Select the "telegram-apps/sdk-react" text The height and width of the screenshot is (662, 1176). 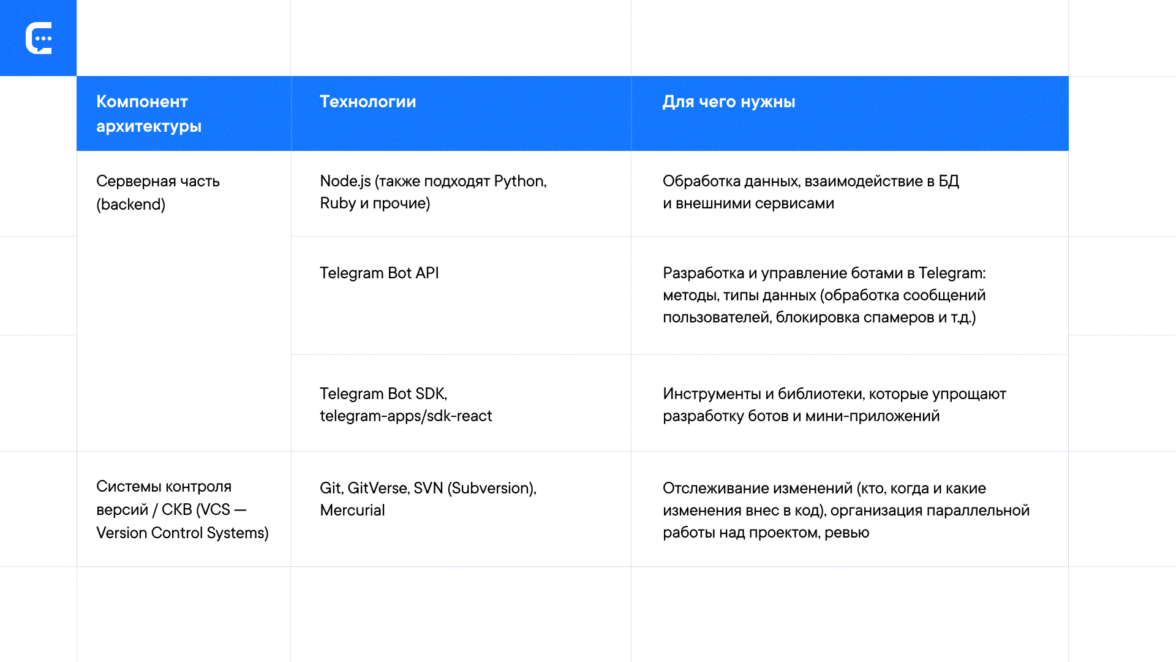click(x=406, y=416)
